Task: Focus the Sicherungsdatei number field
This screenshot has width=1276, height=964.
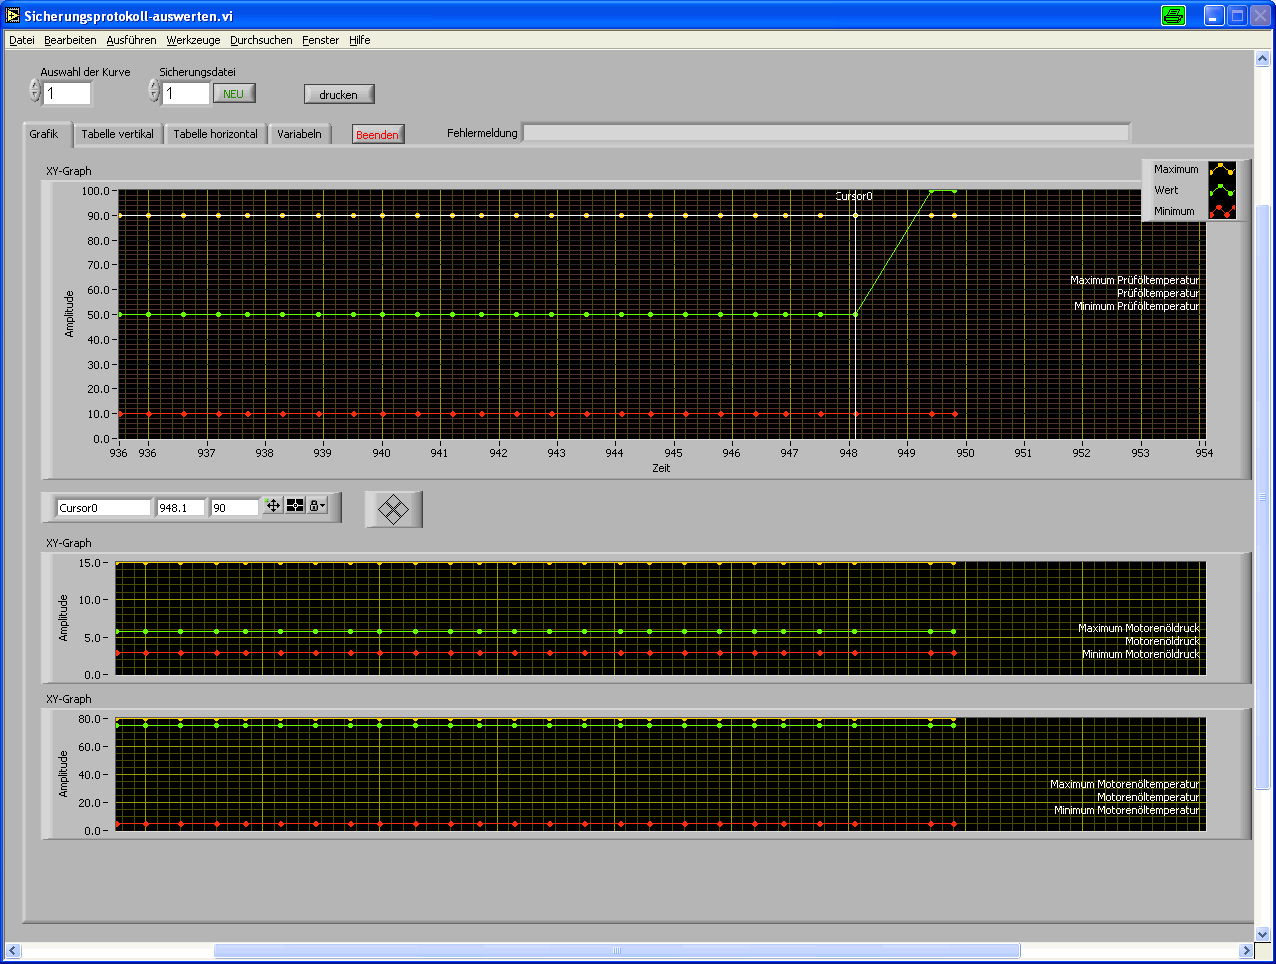Action: pos(186,93)
